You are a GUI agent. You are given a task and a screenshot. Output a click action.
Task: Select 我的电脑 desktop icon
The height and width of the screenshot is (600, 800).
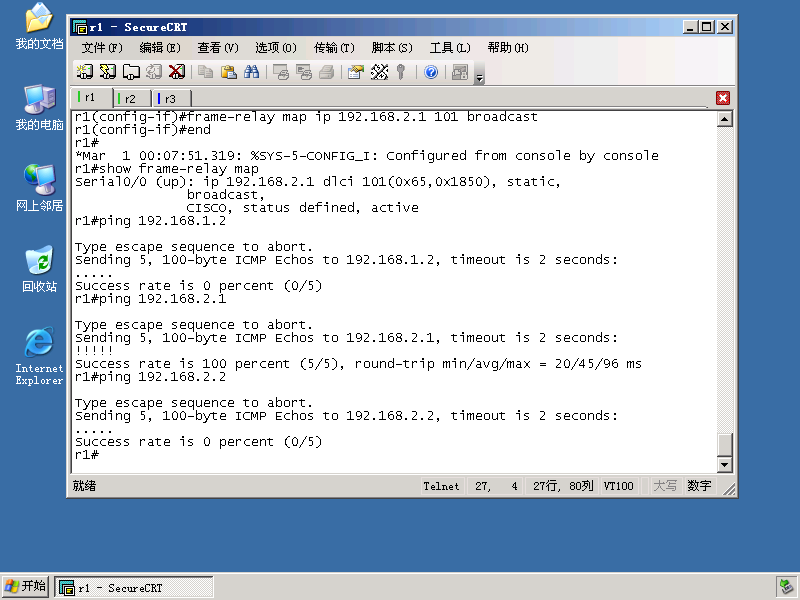click(x=39, y=108)
